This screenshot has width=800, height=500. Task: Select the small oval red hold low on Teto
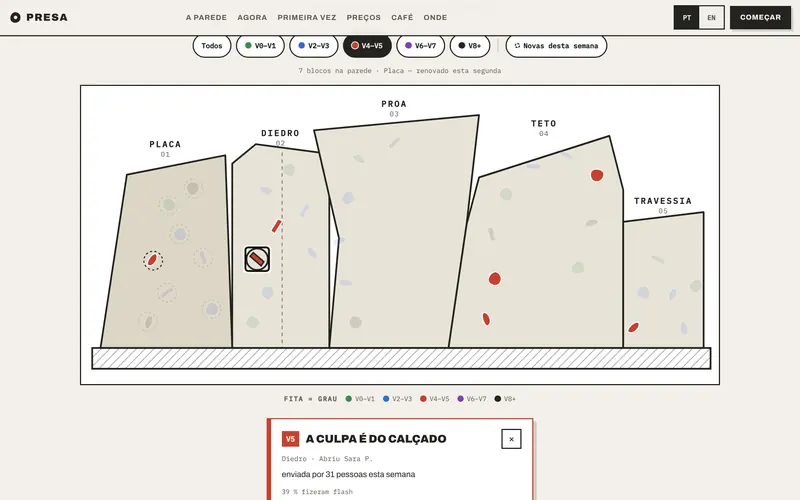(486, 319)
